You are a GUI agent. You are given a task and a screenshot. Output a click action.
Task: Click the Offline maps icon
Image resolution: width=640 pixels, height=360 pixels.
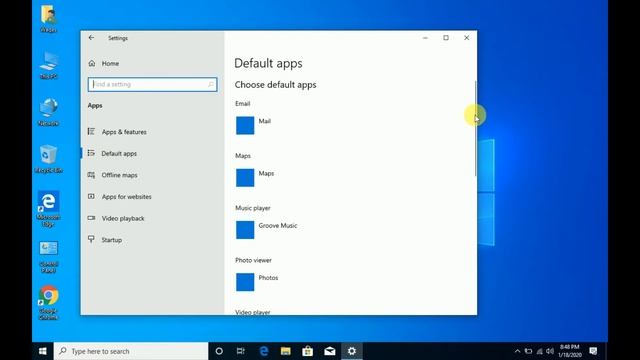click(91, 175)
